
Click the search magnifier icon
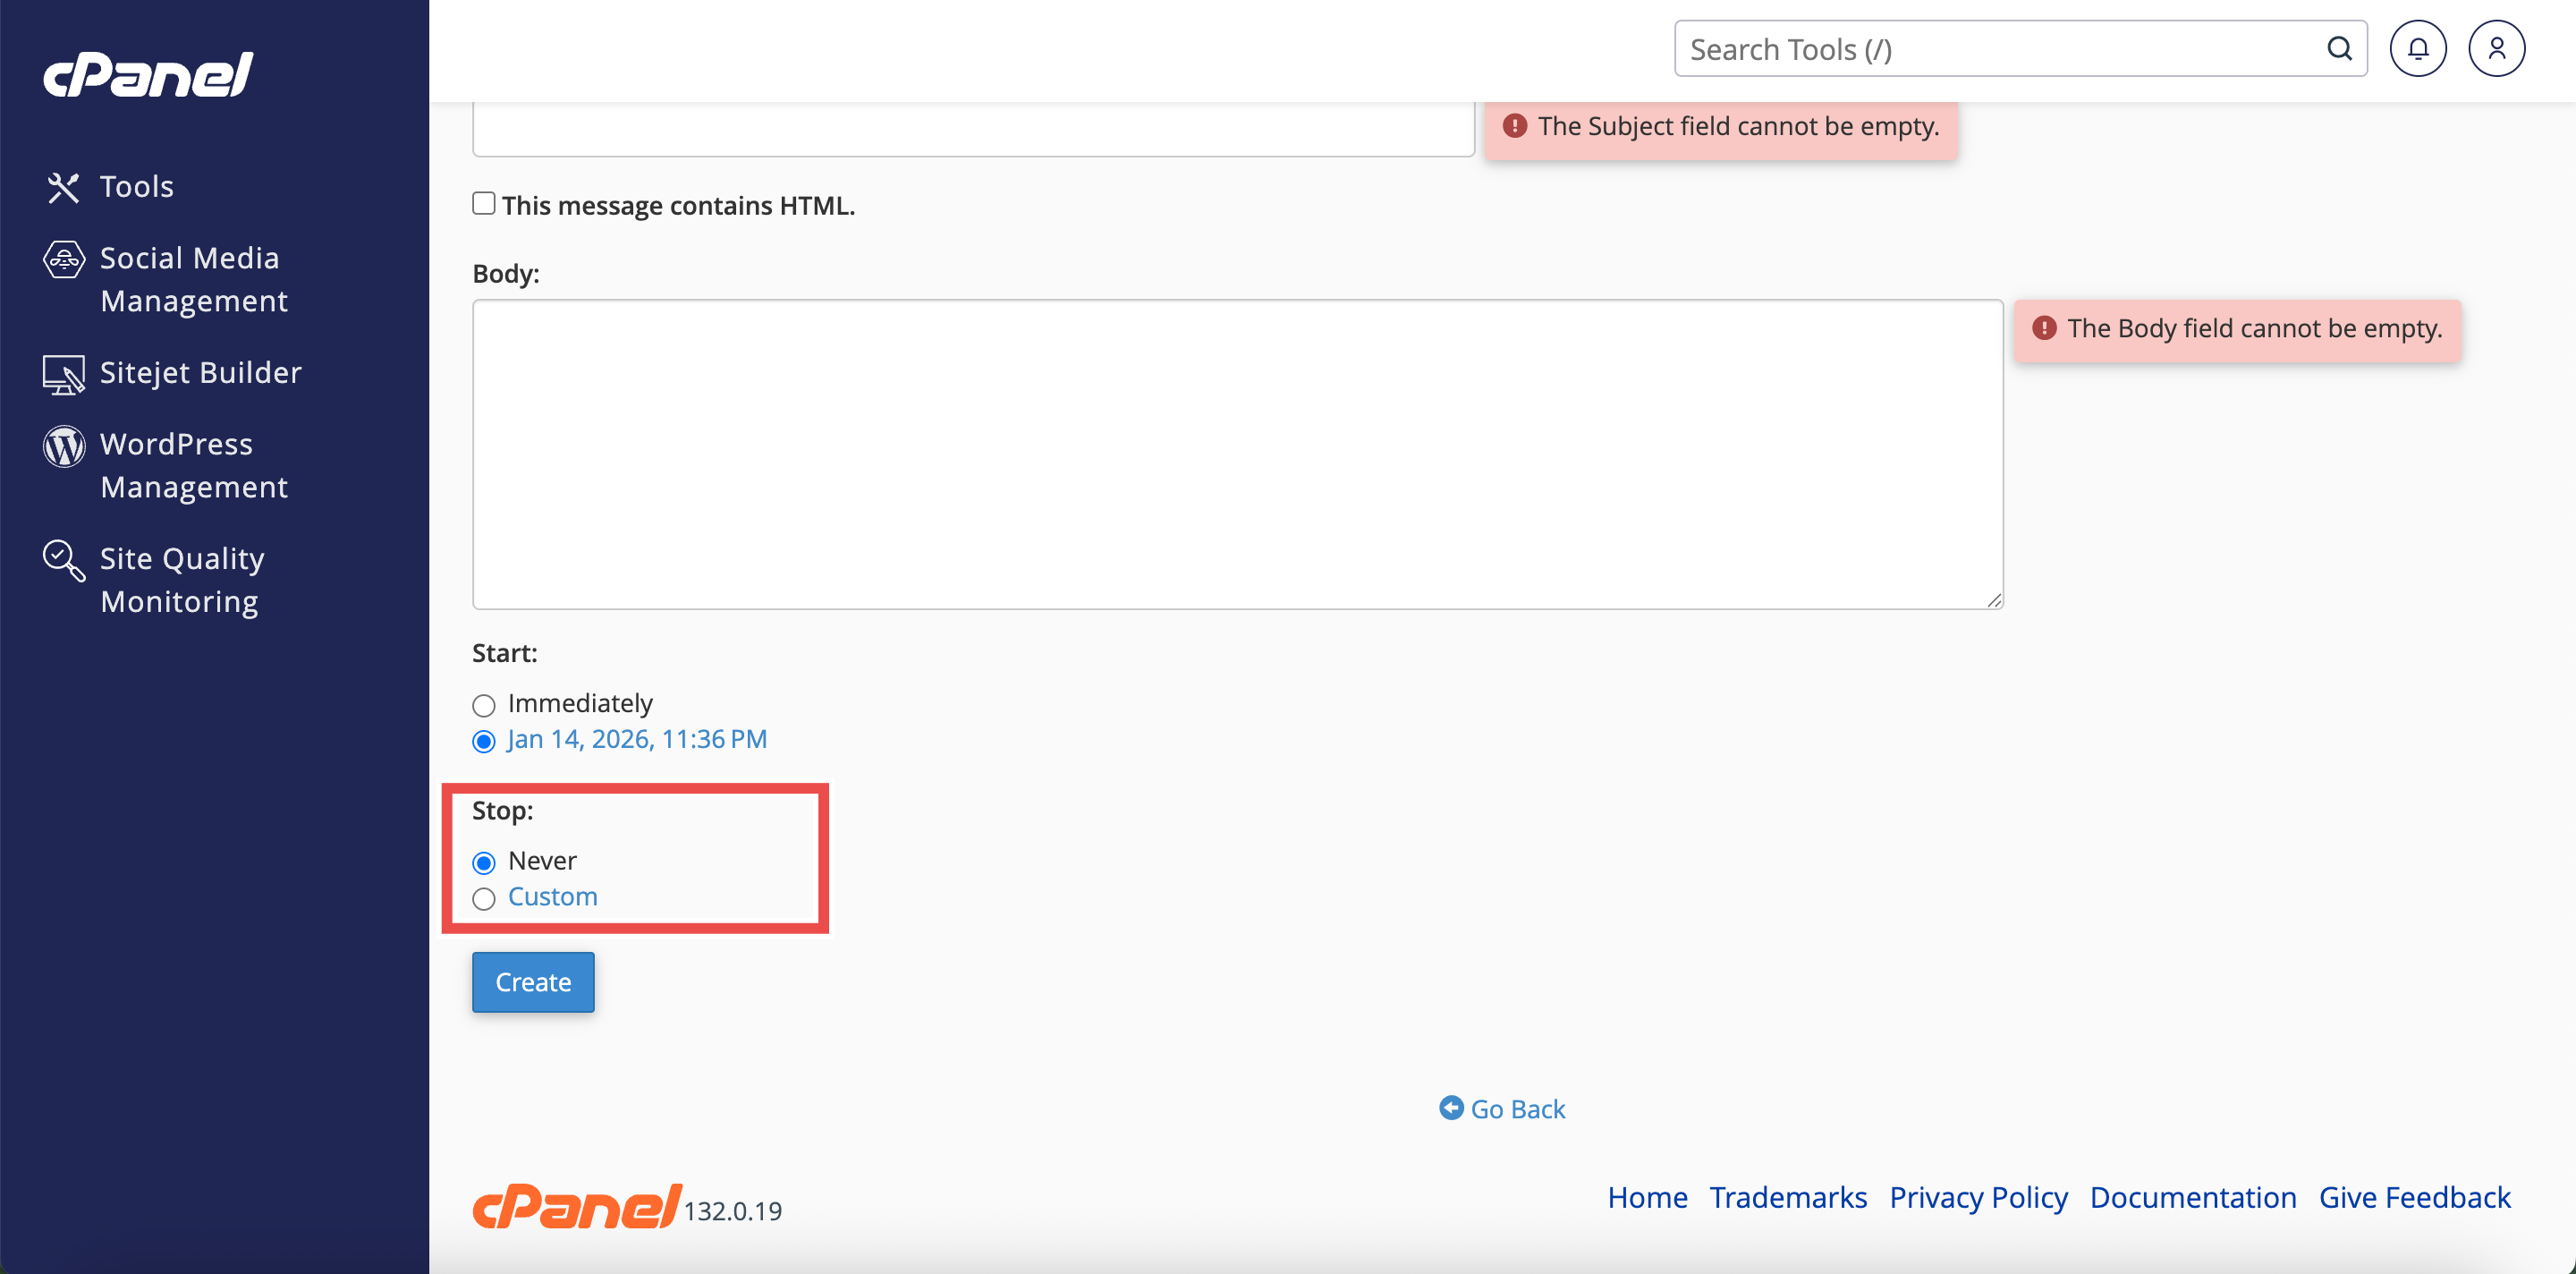2339,49
